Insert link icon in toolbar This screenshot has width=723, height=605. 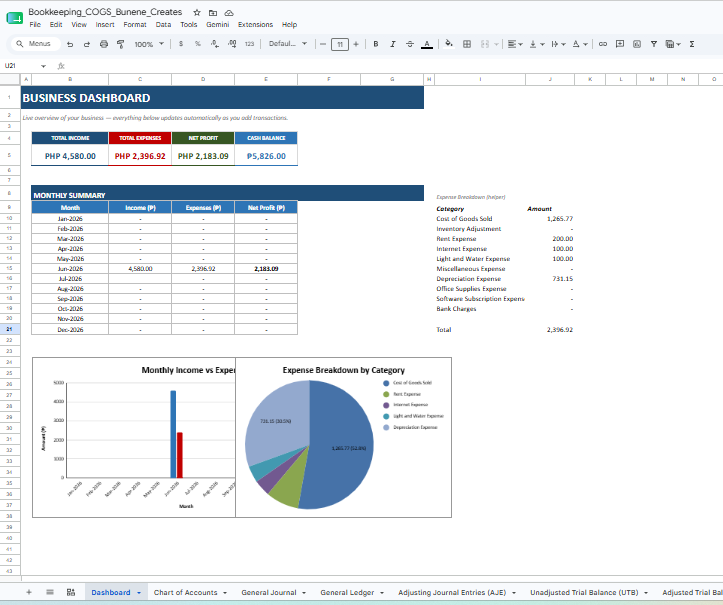point(603,44)
